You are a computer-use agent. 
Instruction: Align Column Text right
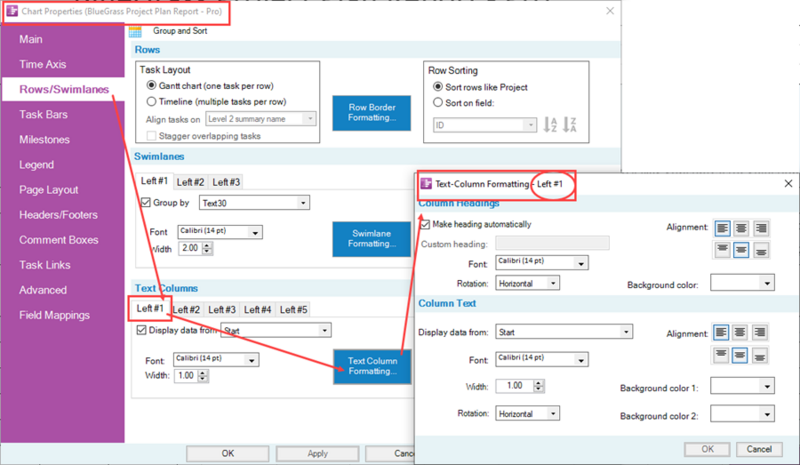[759, 333]
